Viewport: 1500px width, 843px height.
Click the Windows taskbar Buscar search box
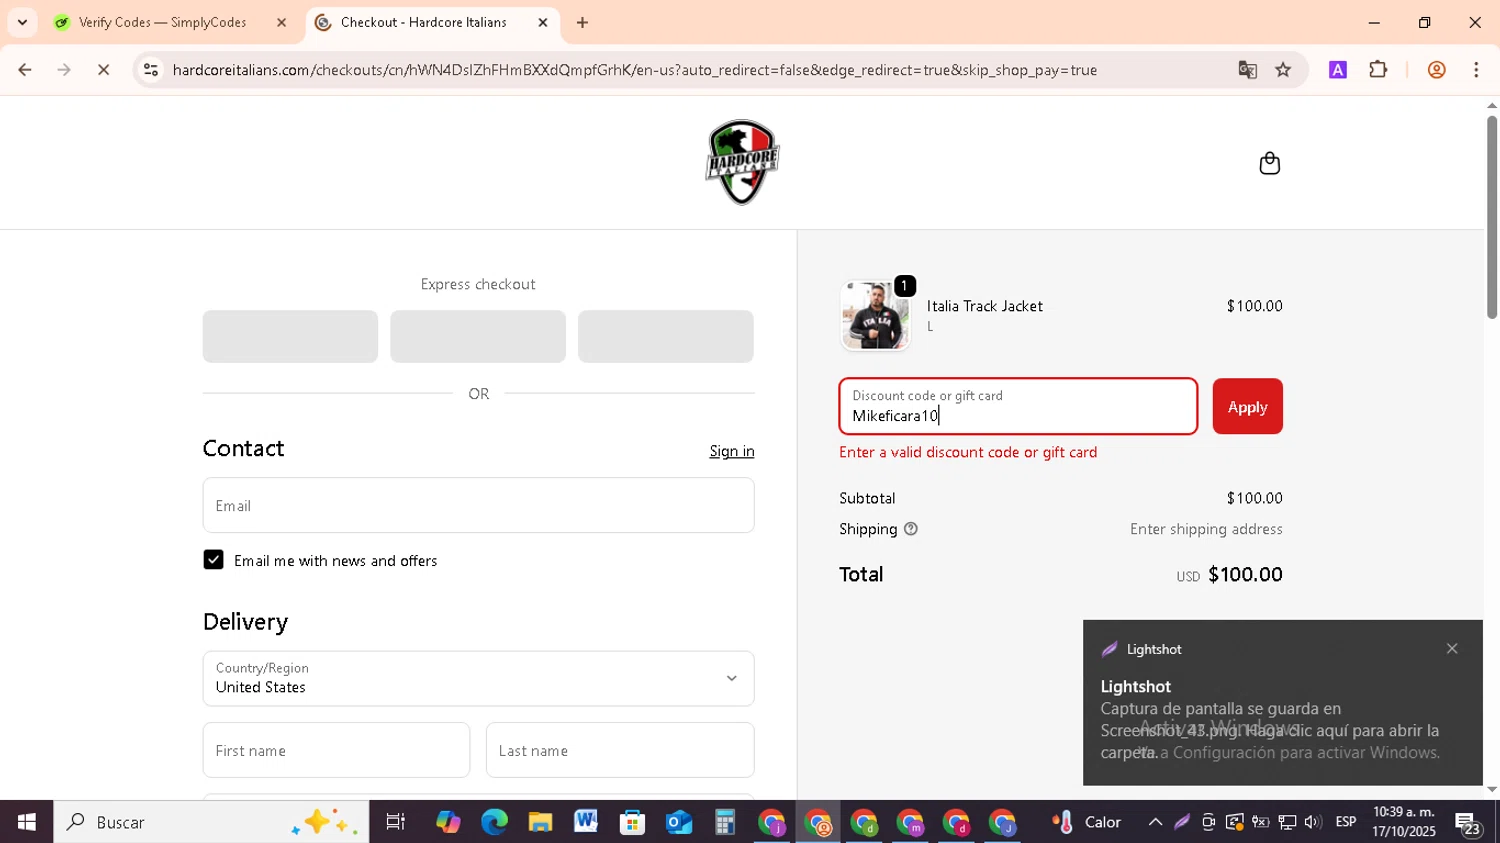[211, 822]
